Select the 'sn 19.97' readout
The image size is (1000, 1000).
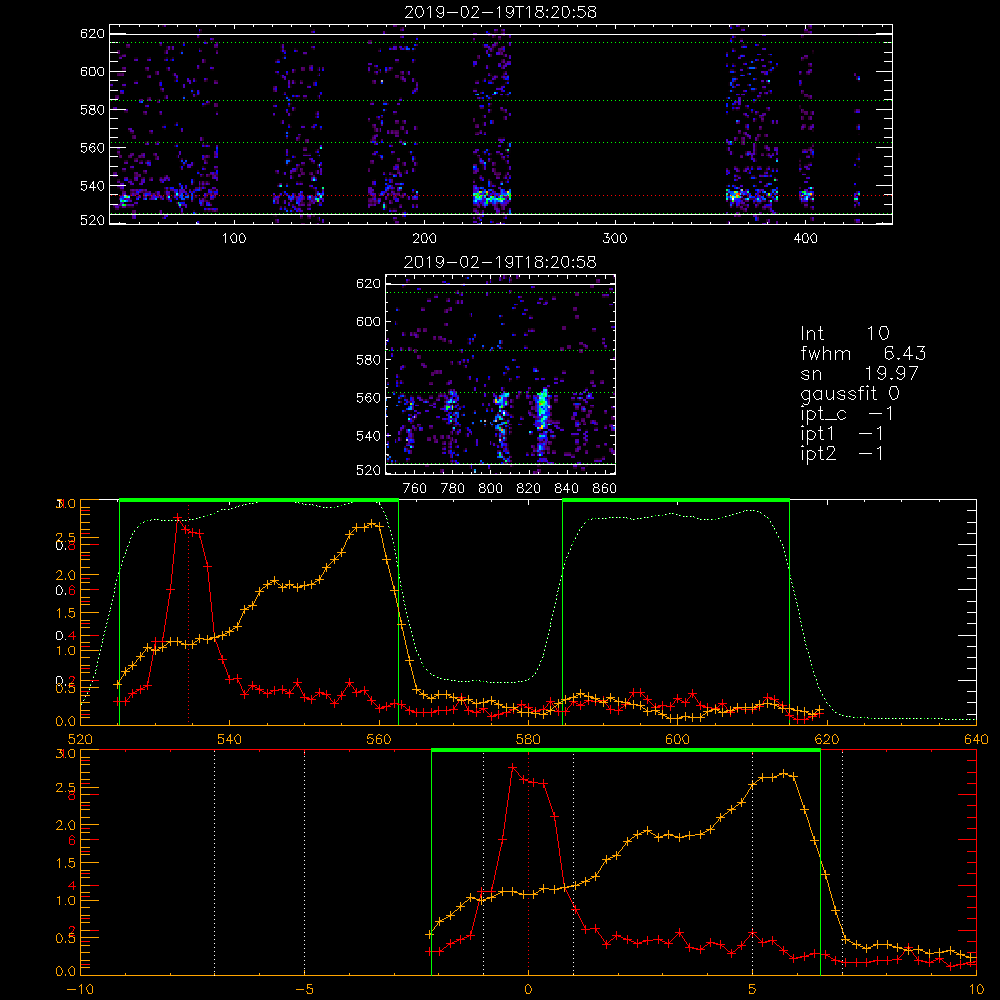(860, 374)
